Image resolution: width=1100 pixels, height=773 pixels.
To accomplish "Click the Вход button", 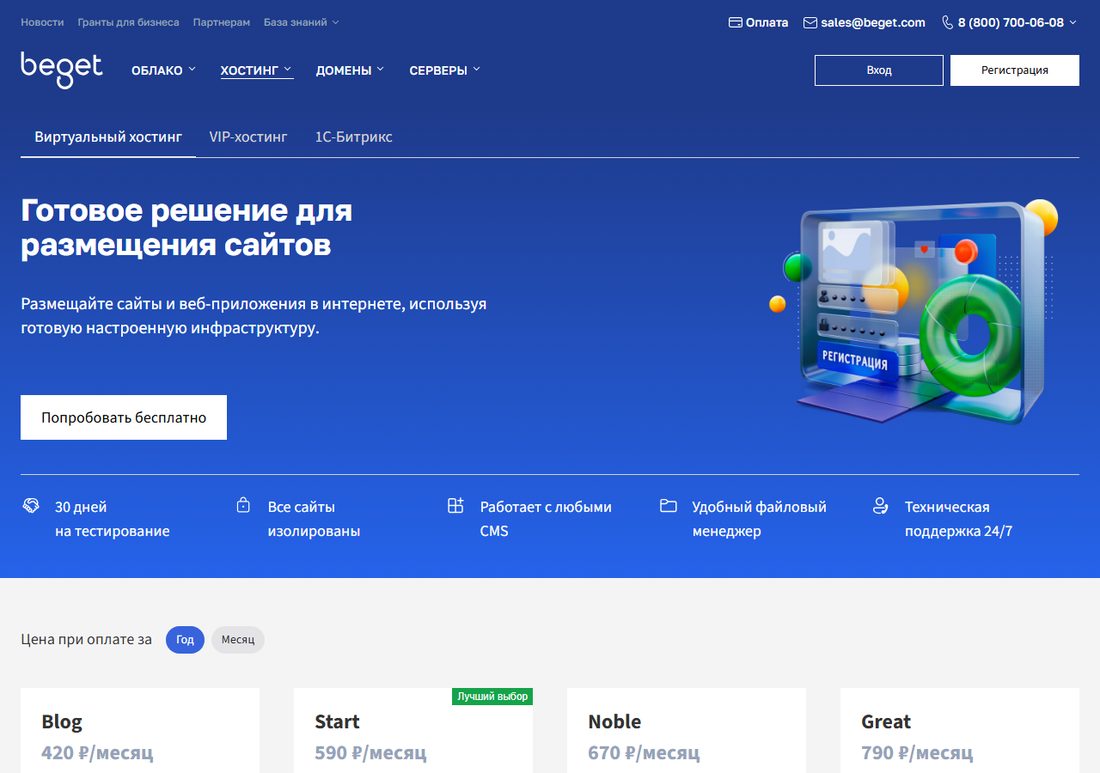I will coord(879,70).
